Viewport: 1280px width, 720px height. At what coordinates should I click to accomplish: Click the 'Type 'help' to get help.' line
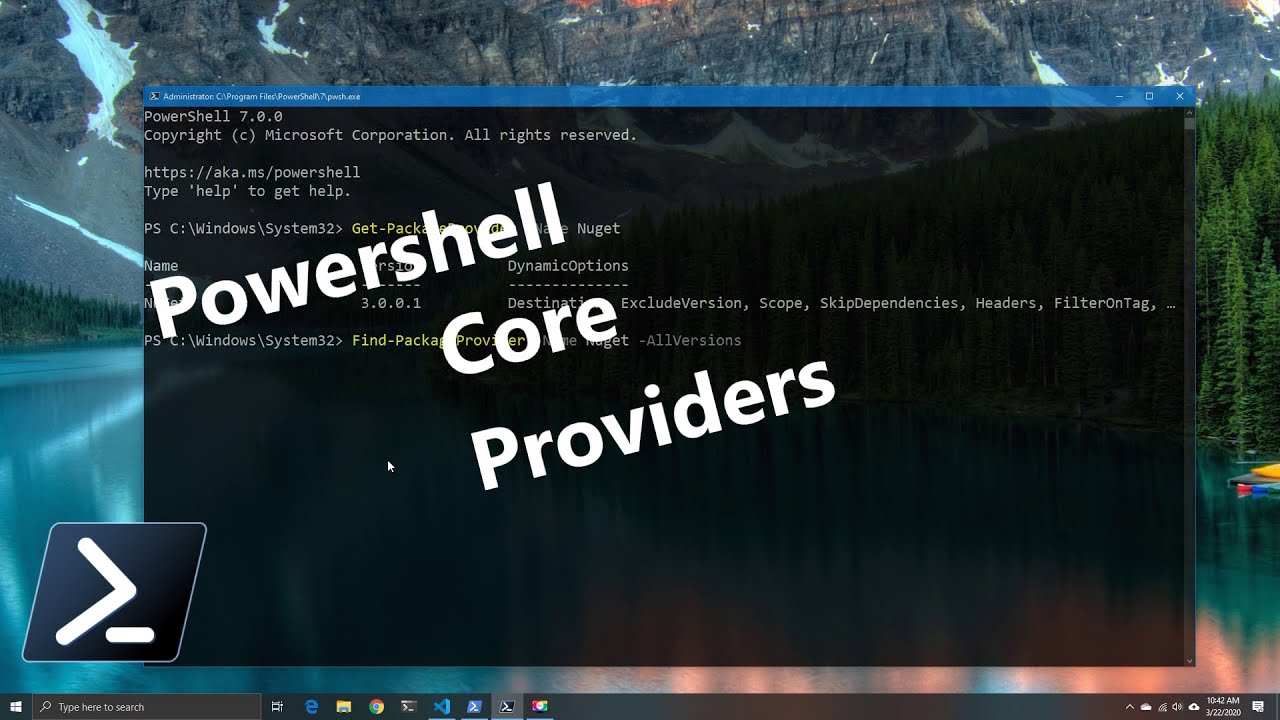(248, 191)
